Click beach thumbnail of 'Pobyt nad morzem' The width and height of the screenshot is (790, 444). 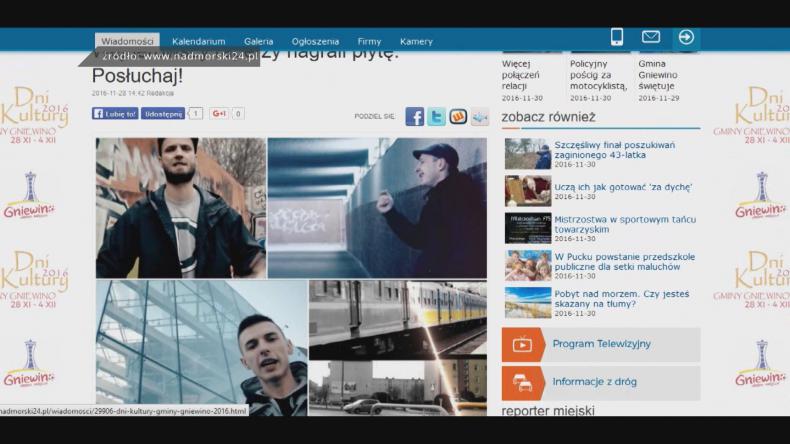pyautogui.click(x=528, y=303)
